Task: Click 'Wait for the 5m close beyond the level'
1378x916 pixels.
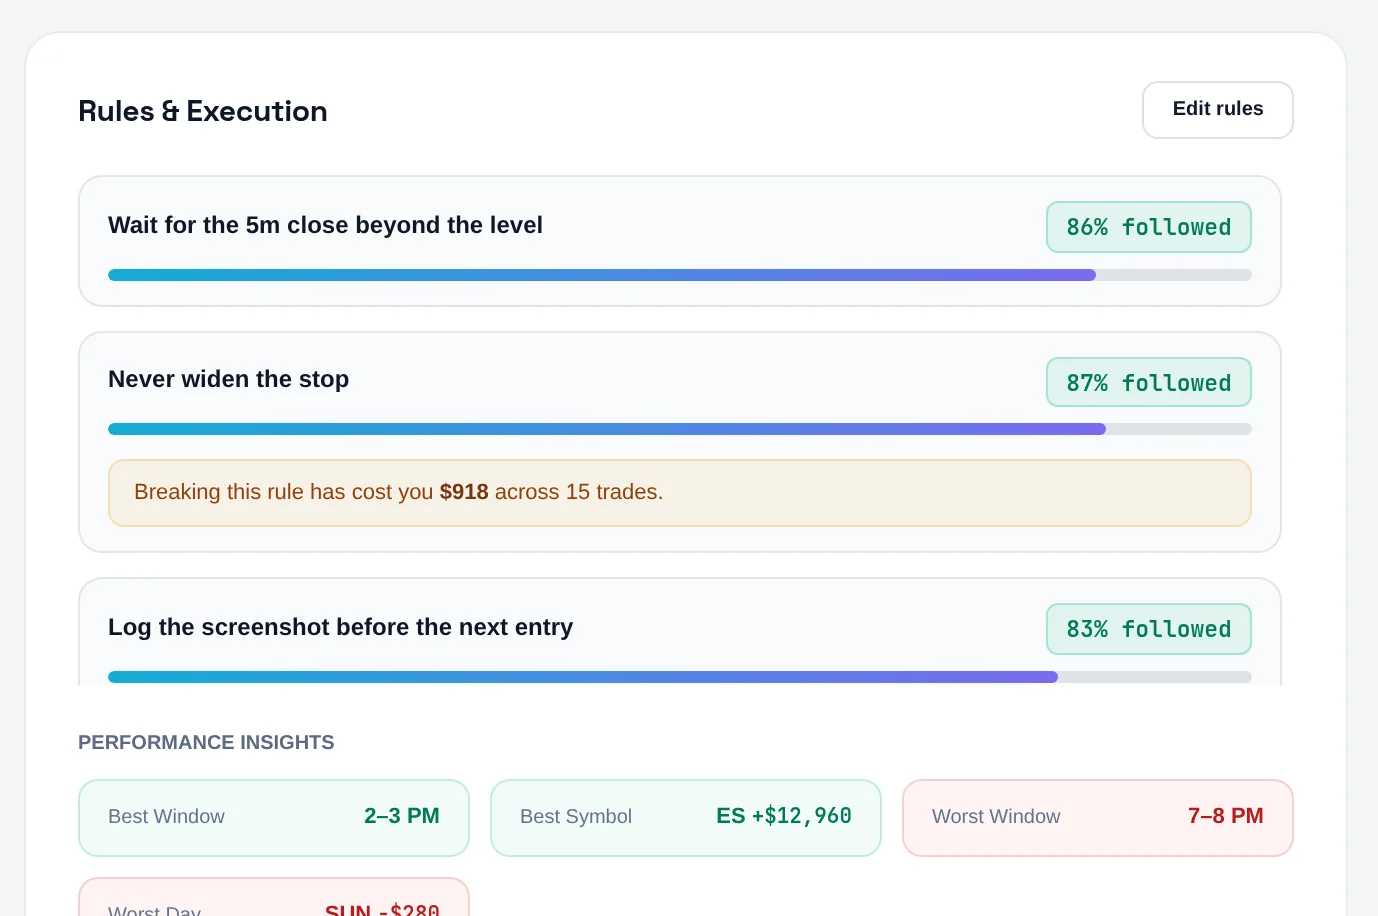Action: point(325,225)
